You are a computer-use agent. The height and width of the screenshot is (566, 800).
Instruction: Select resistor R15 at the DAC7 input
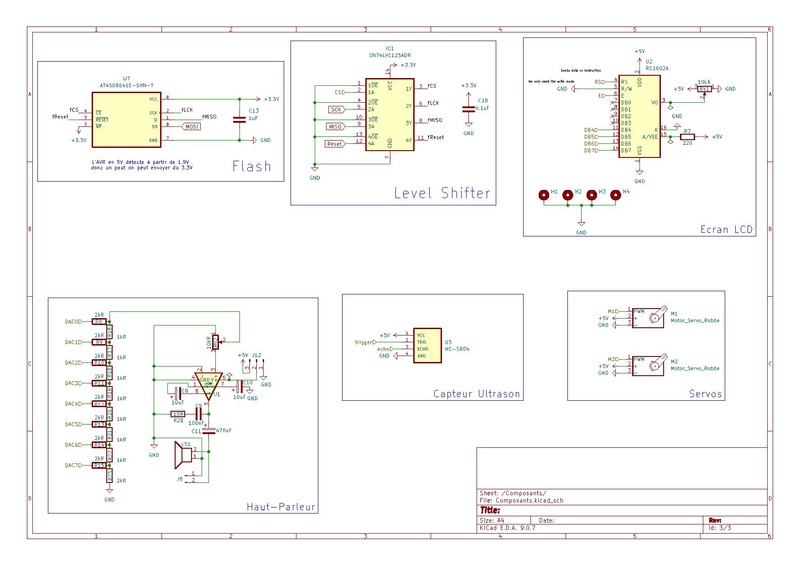pos(99,465)
